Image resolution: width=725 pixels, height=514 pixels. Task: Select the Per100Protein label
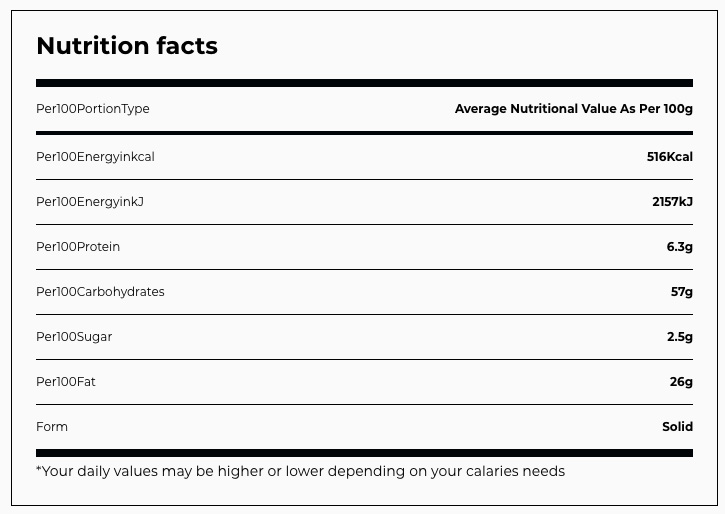[x=78, y=247]
